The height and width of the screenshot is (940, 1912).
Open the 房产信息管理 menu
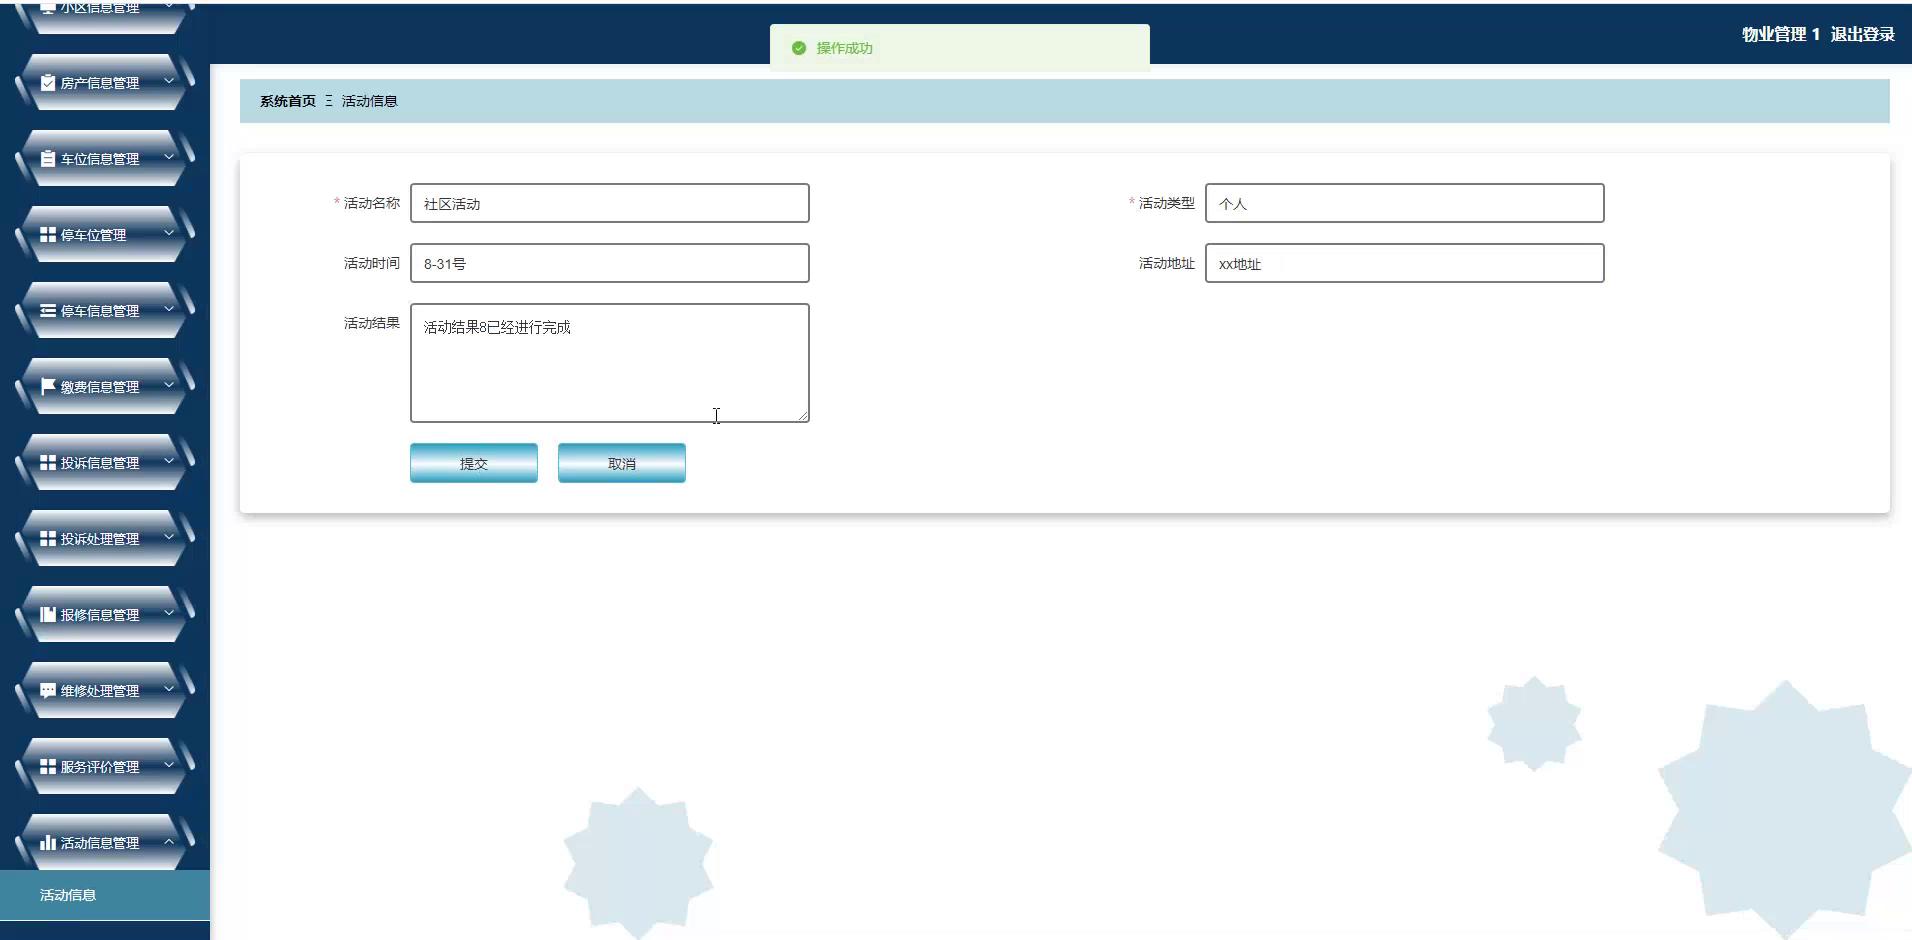[x=105, y=83]
